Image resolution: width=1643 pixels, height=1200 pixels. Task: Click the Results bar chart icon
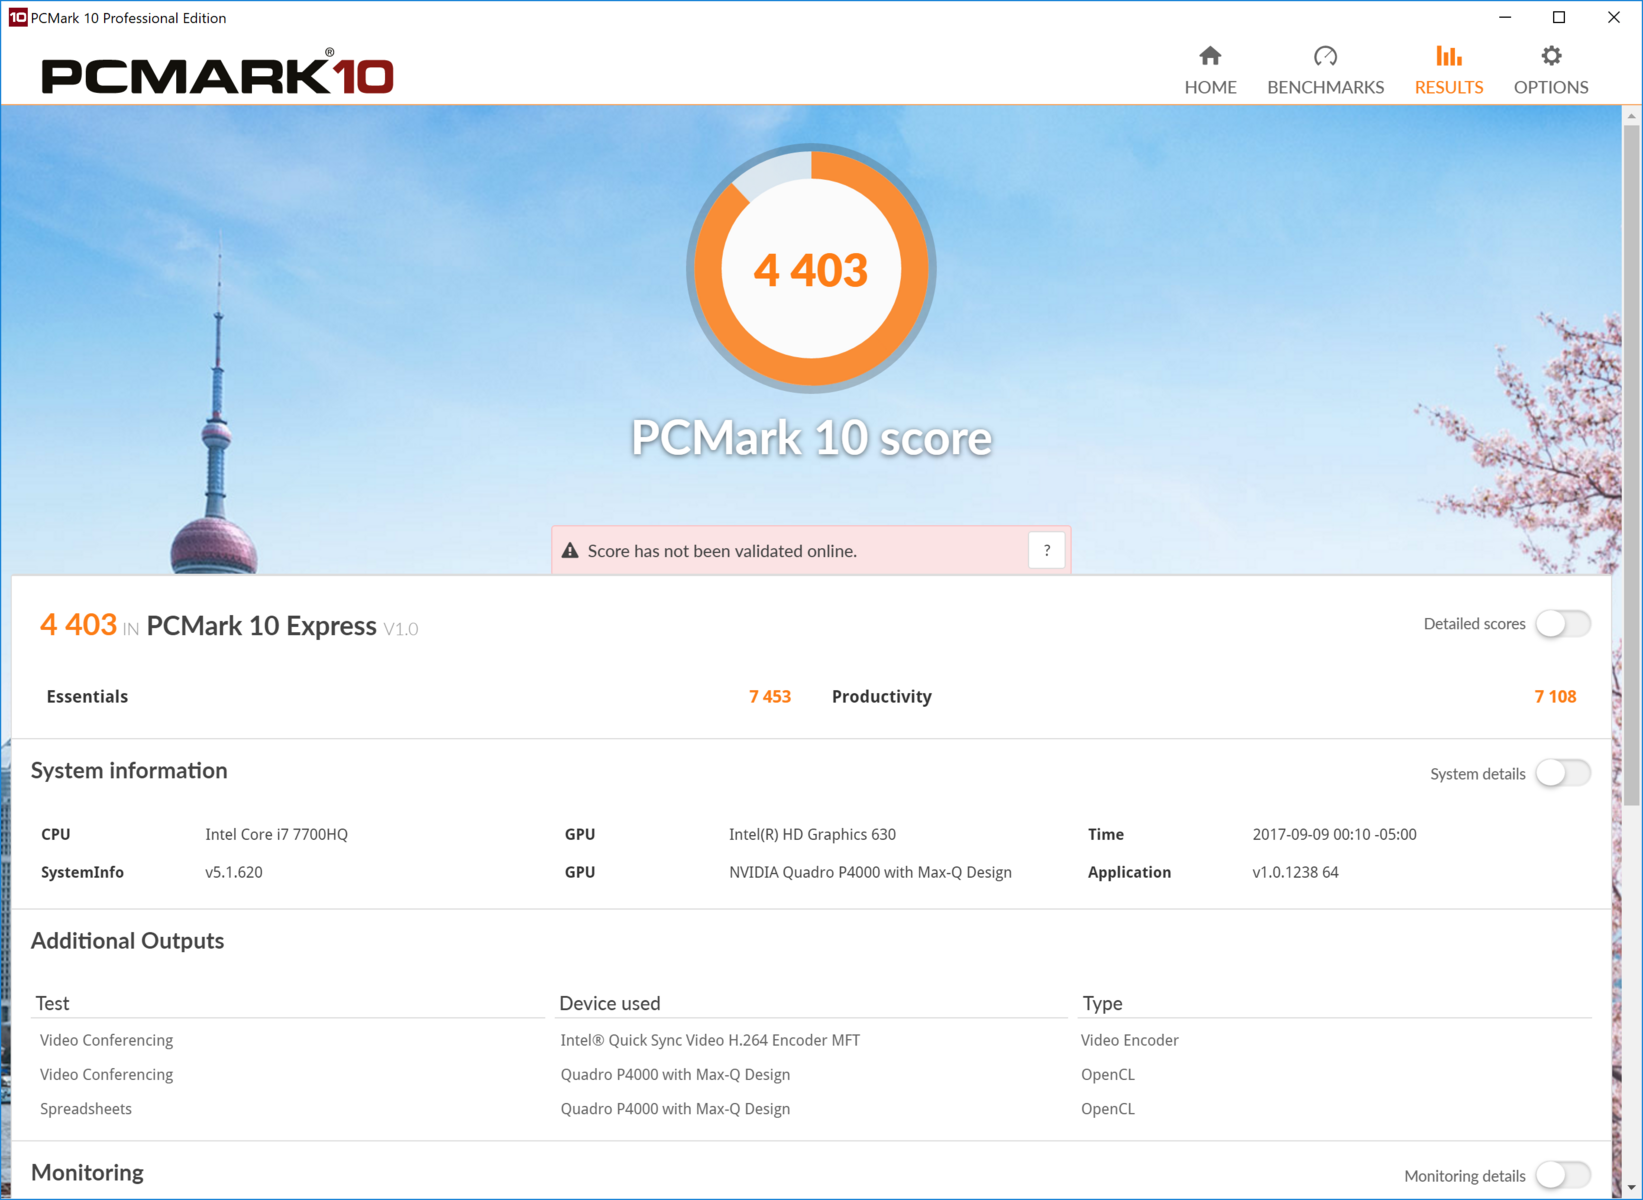pos(1448,56)
